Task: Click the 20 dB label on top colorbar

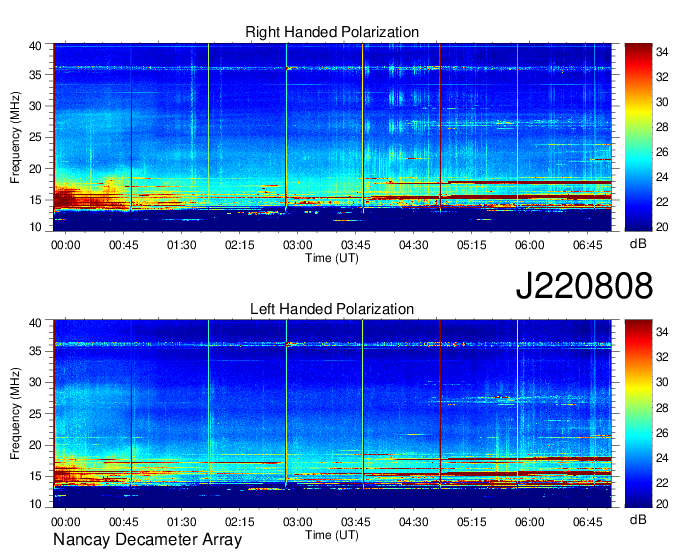Action: pyautogui.click(x=662, y=227)
